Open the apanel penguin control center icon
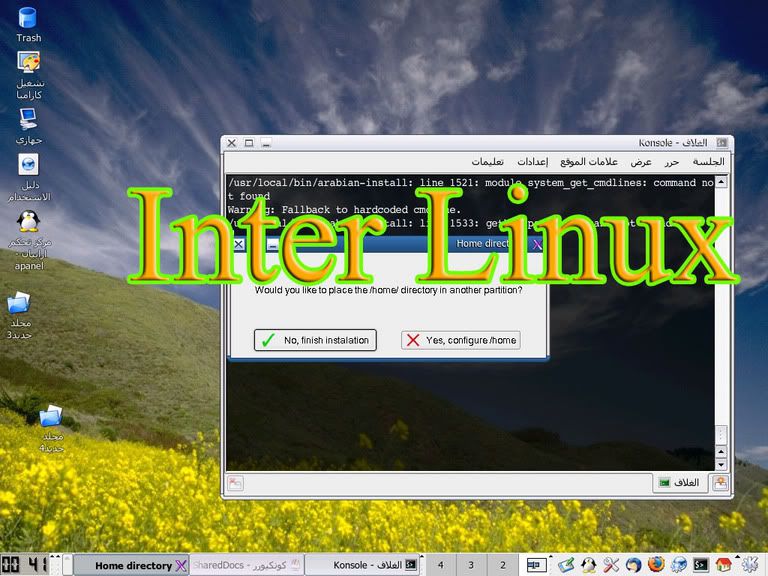Viewport: 768px width, 576px height. 28,221
